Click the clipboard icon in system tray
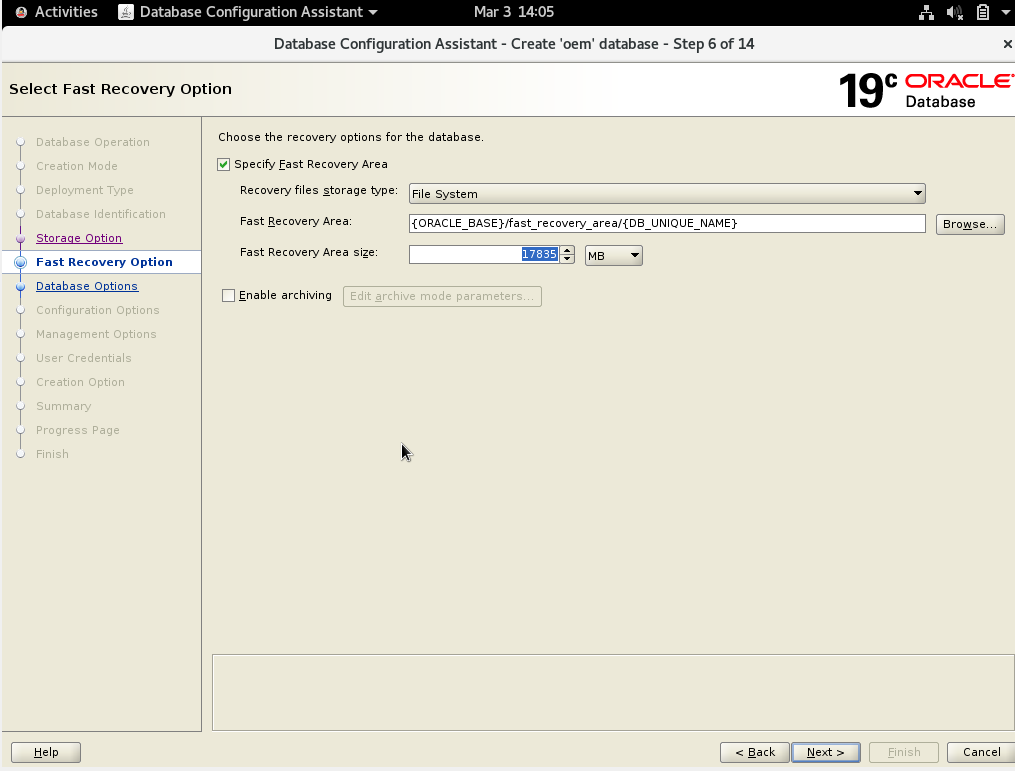Screen dimensions: 1015x771 point(983,12)
